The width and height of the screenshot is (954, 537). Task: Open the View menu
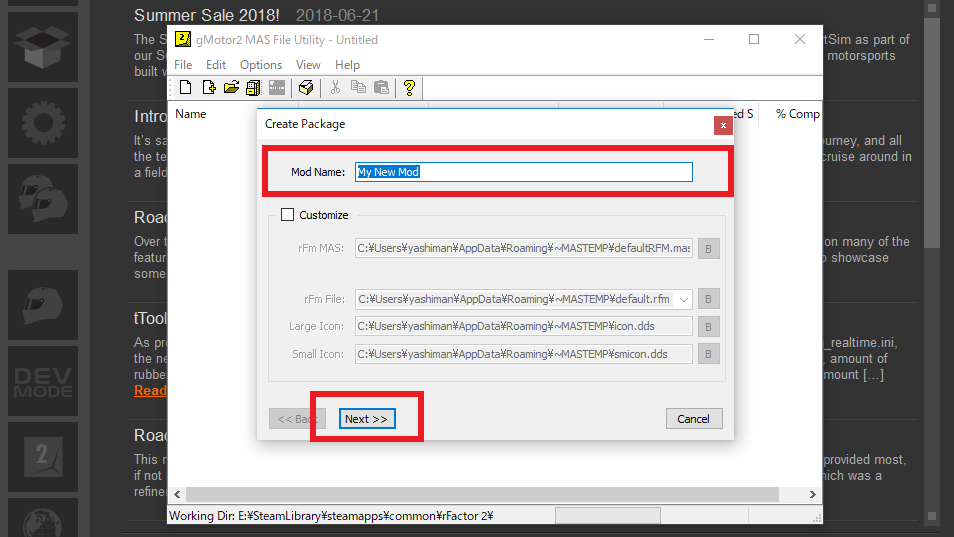[308, 65]
